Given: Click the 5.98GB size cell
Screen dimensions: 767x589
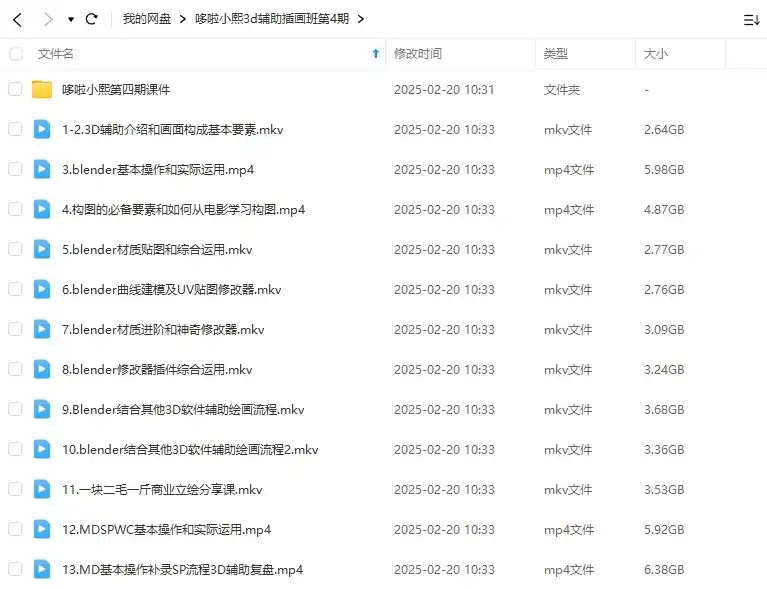Looking at the screenshot, I should point(664,170).
